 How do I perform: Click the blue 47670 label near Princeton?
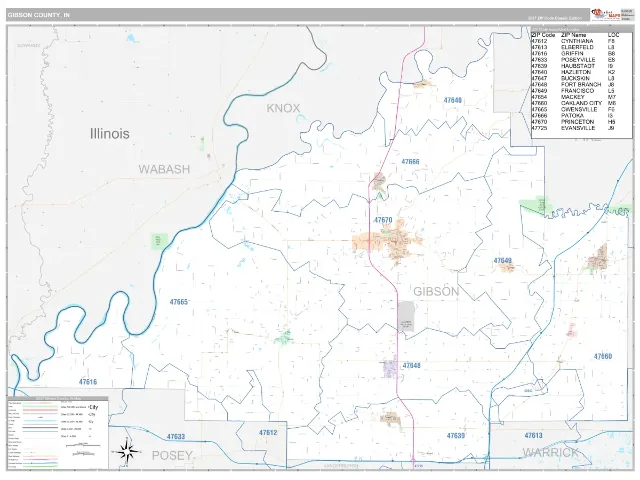coord(383,220)
